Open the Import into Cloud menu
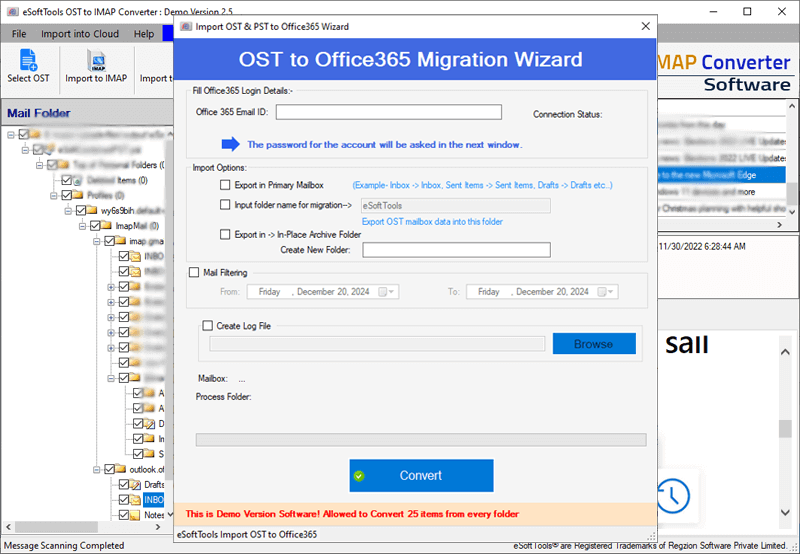This screenshot has width=800, height=554. [80, 34]
